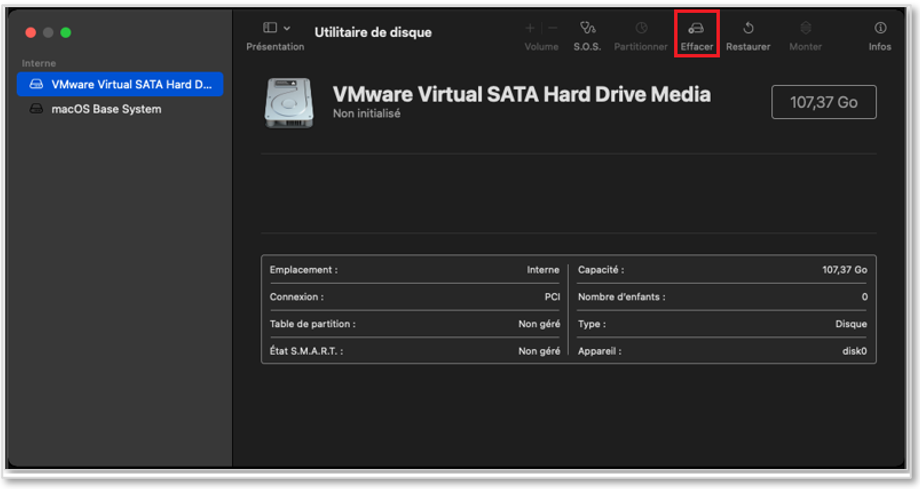Click the État S.M.A.R.T. label
The width and height of the screenshot is (920, 489).
click(x=306, y=351)
